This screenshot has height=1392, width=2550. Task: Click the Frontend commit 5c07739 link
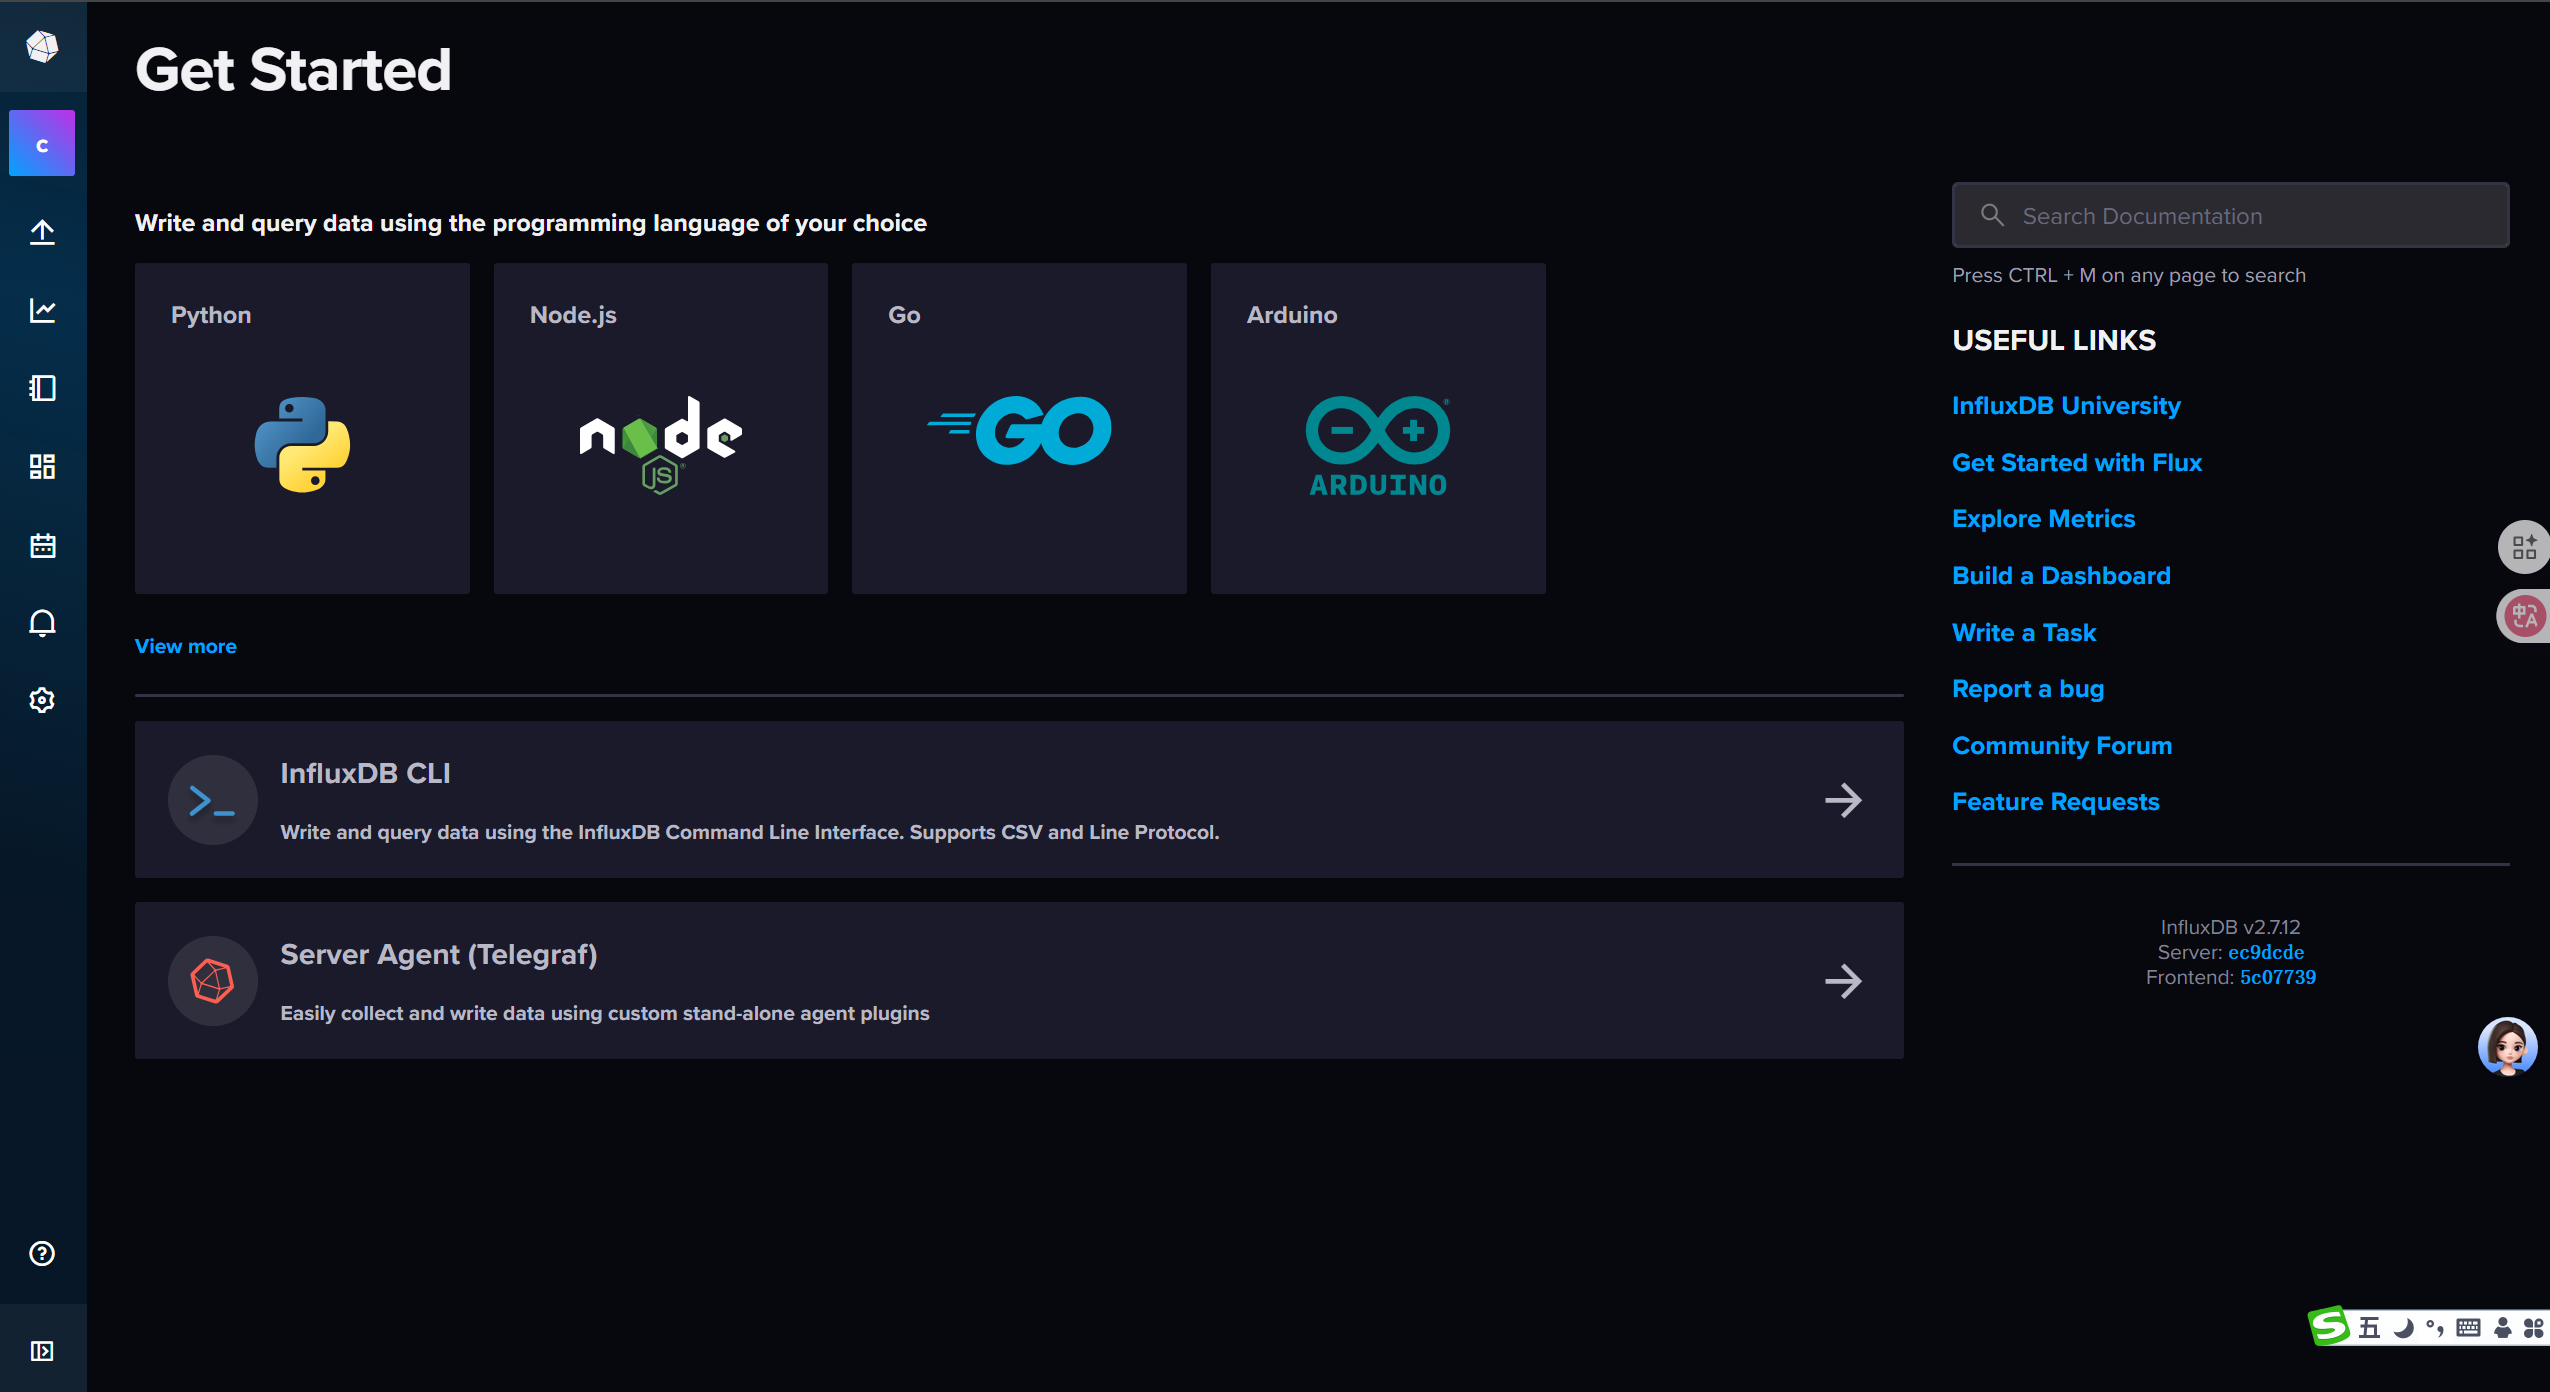(2278, 977)
